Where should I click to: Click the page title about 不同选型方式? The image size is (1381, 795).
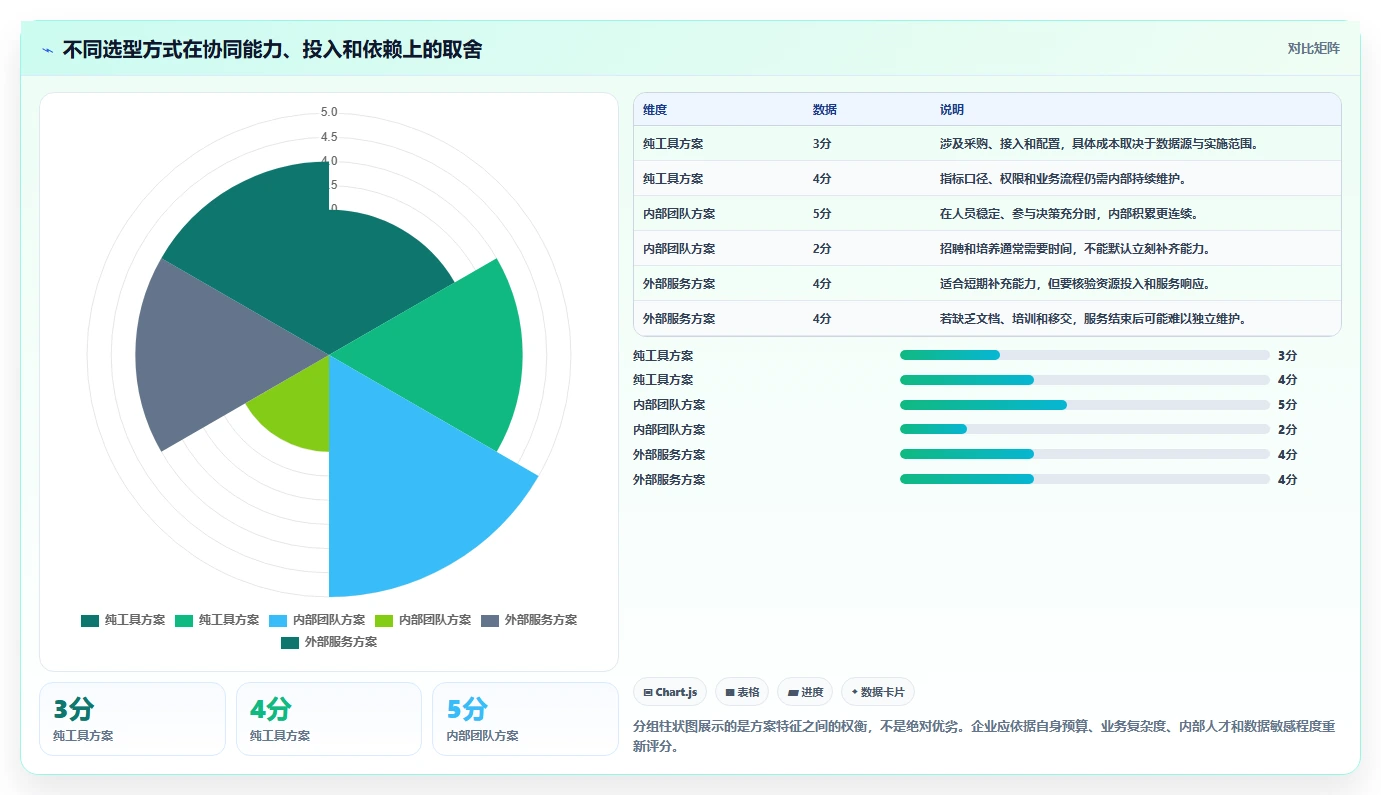coord(272,50)
